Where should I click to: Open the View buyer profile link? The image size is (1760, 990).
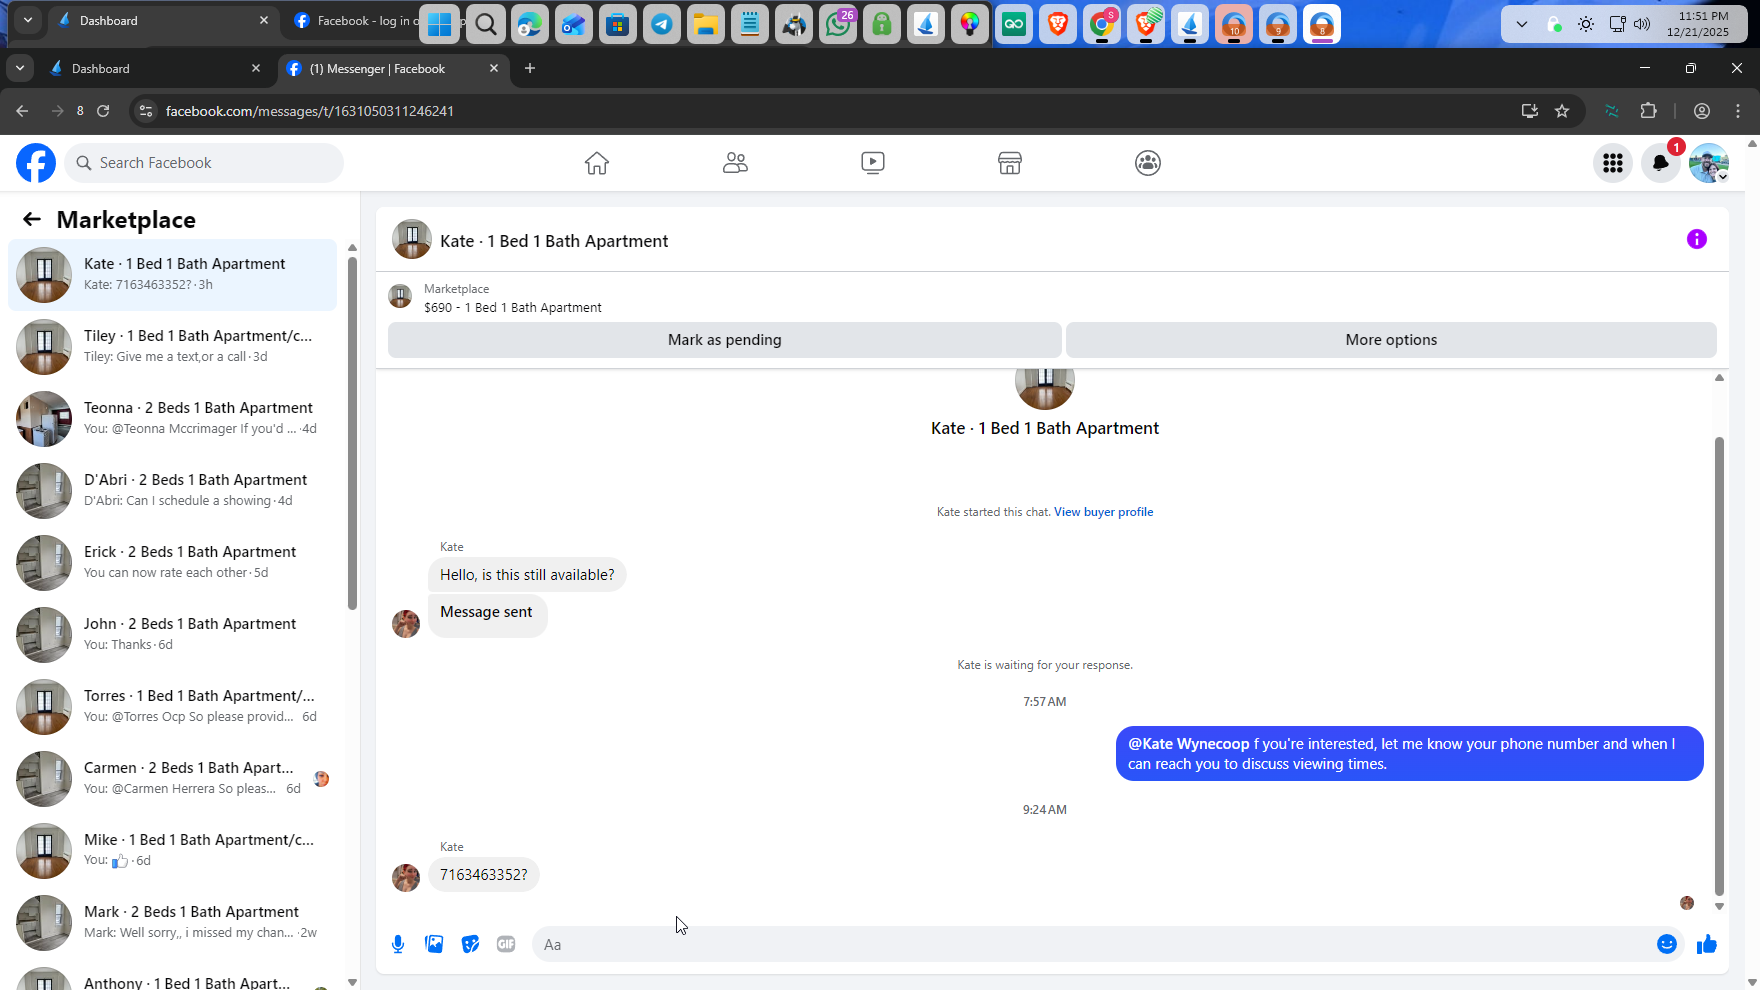(1104, 512)
